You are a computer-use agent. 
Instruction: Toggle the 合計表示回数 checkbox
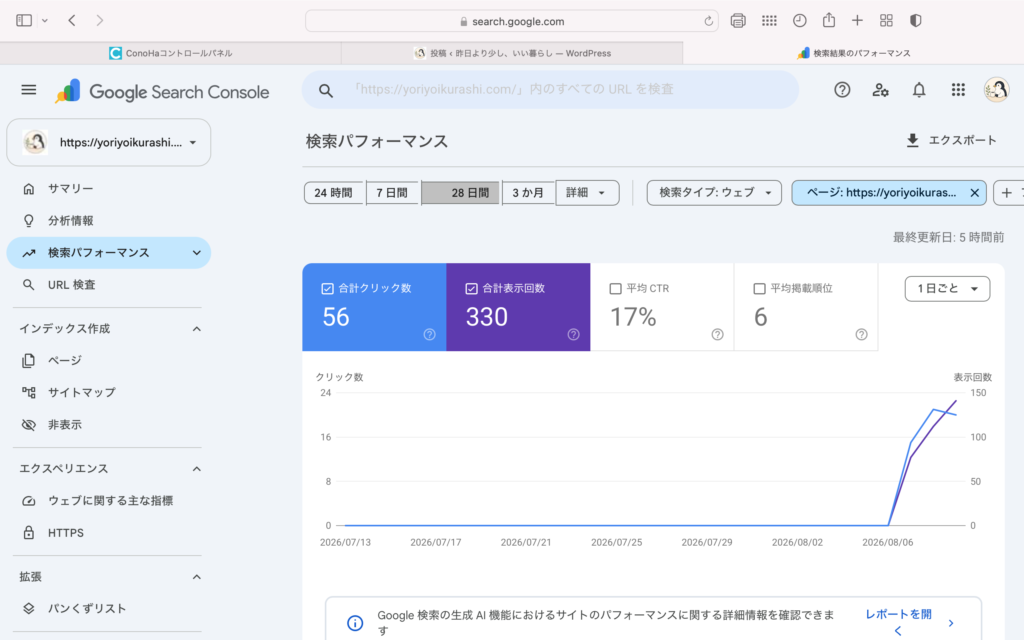(472, 289)
